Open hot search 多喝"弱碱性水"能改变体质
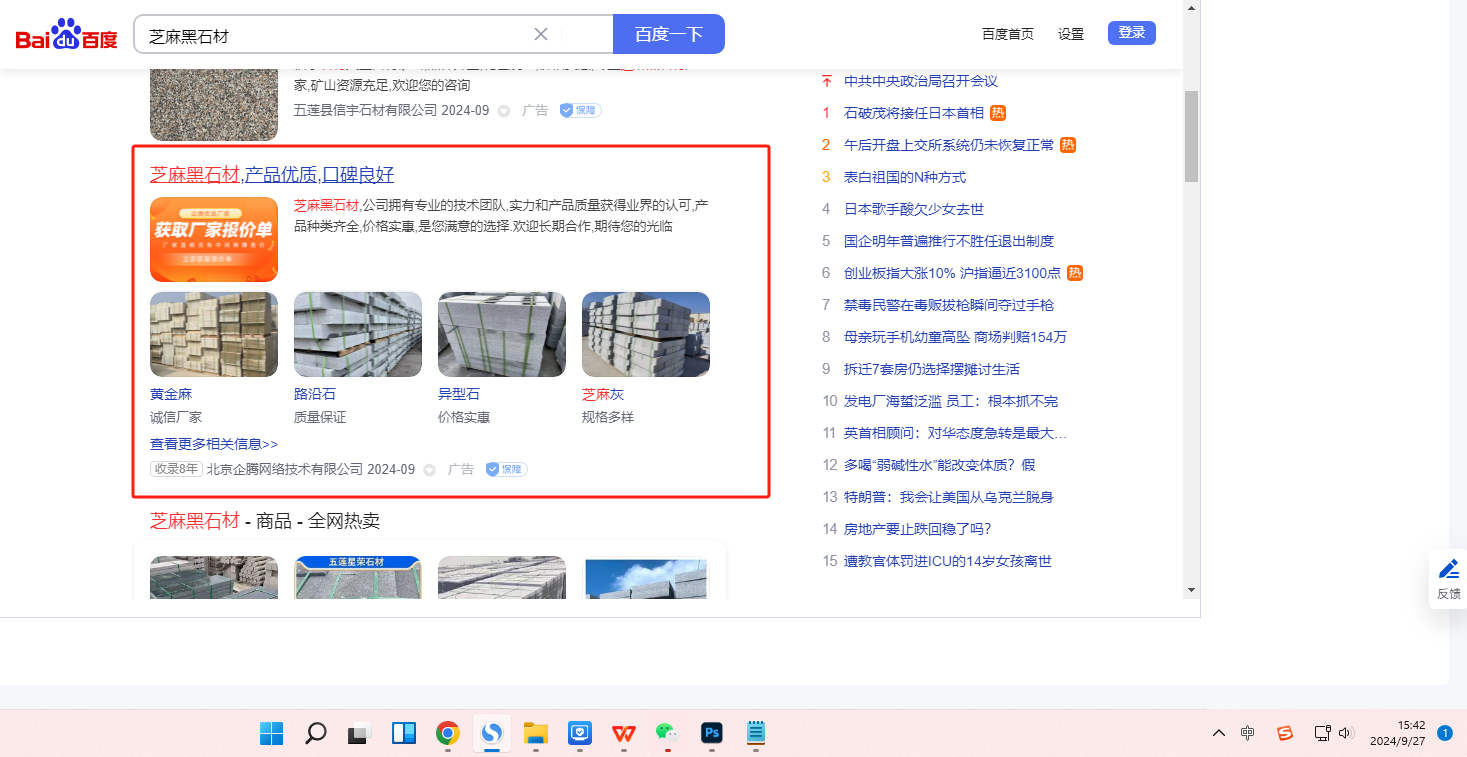 point(940,465)
